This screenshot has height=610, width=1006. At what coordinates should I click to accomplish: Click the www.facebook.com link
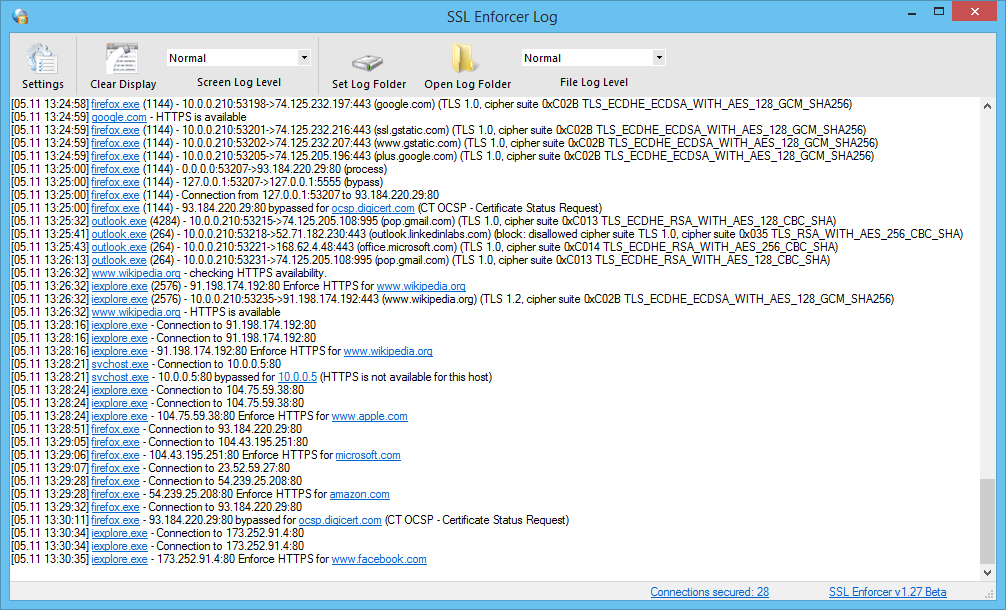(x=379, y=559)
